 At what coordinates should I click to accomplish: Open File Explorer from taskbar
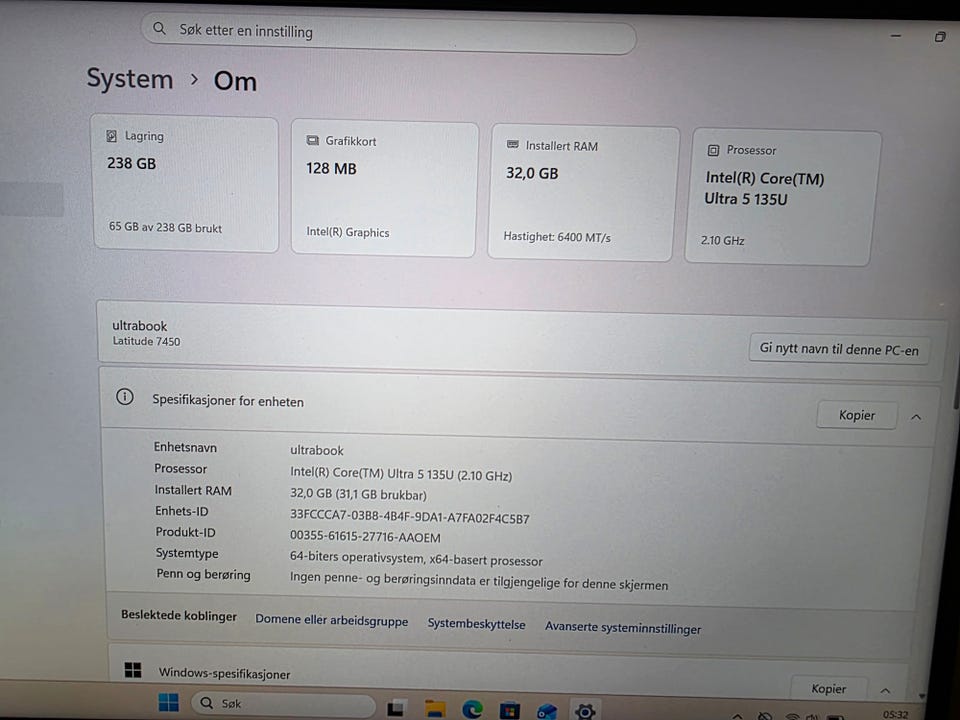tap(435, 709)
